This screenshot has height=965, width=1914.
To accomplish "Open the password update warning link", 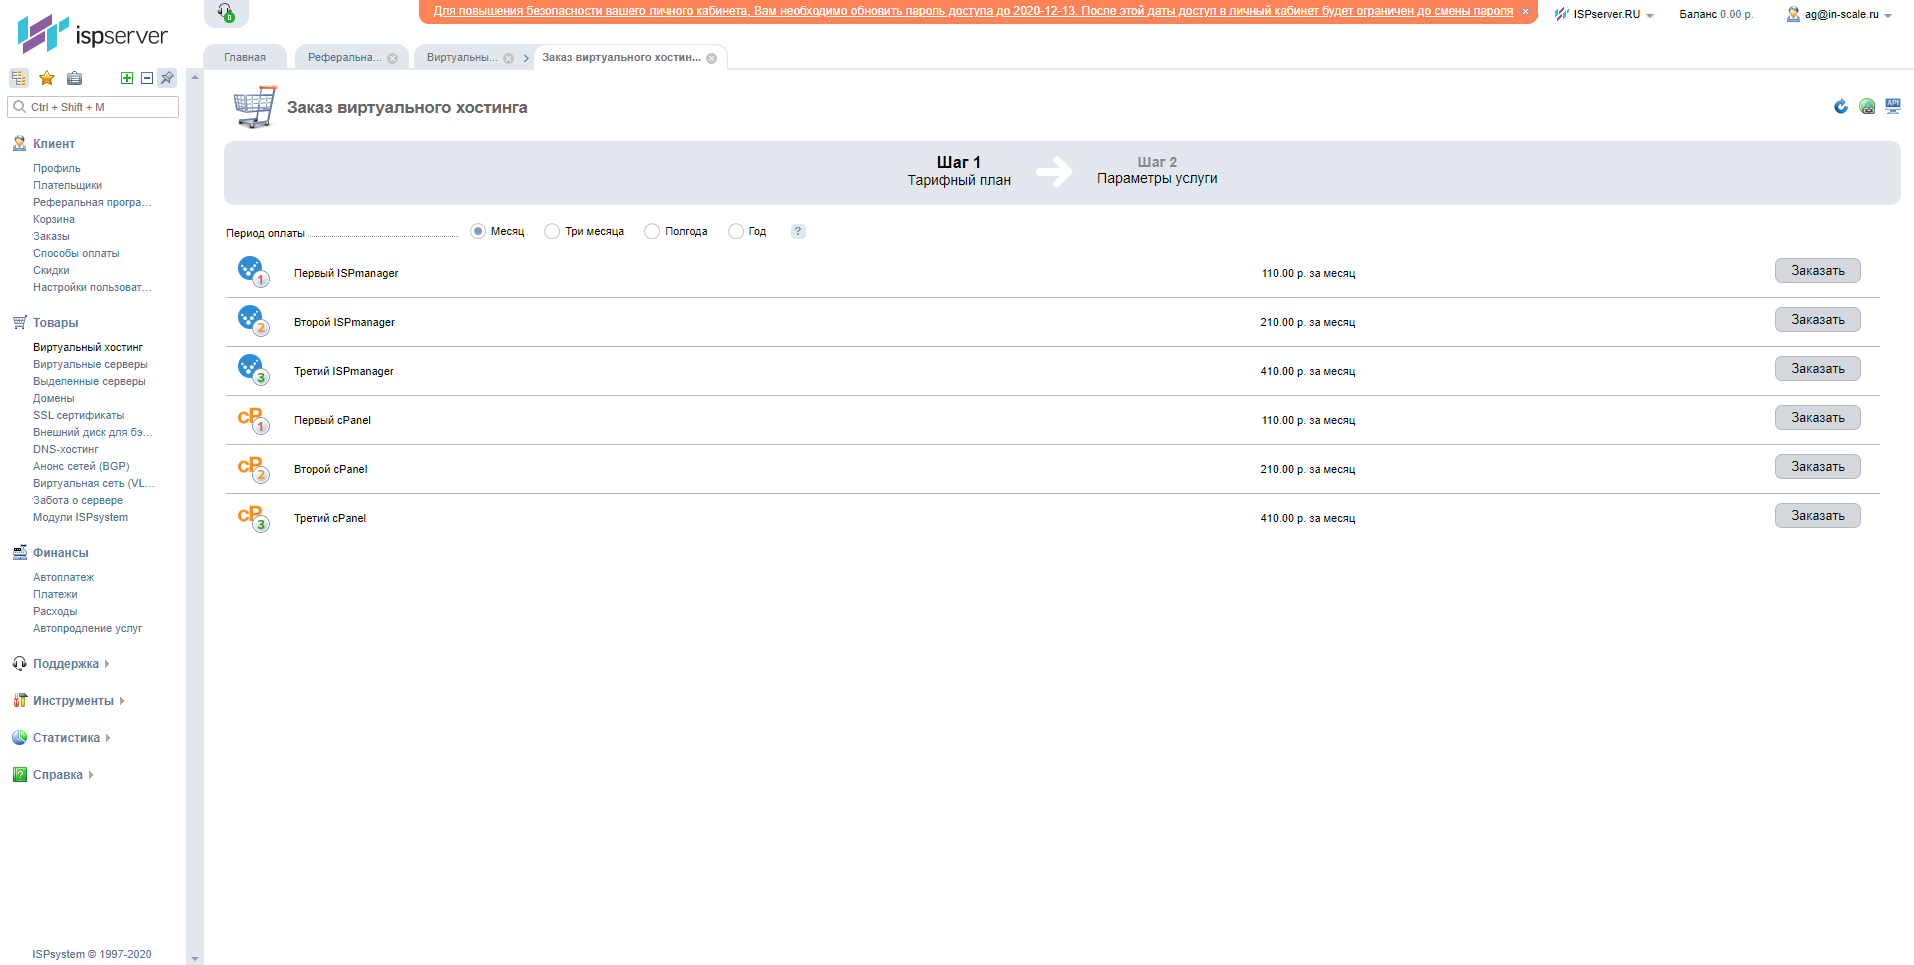I will tap(973, 12).
